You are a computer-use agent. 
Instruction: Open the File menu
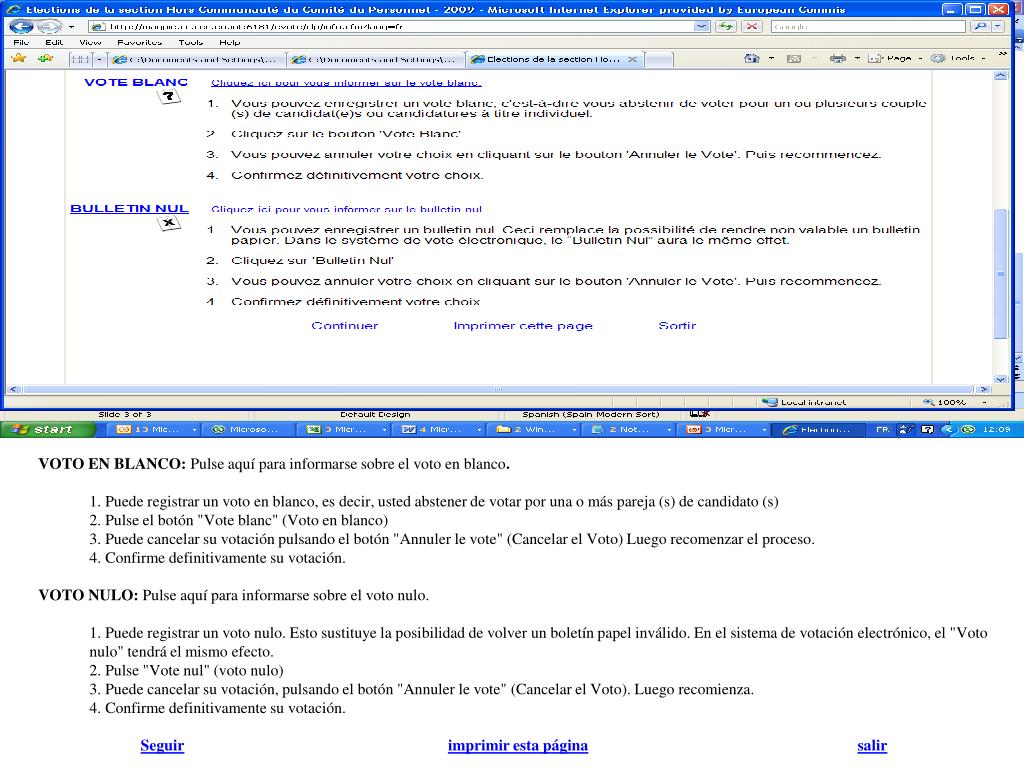click(x=22, y=42)
